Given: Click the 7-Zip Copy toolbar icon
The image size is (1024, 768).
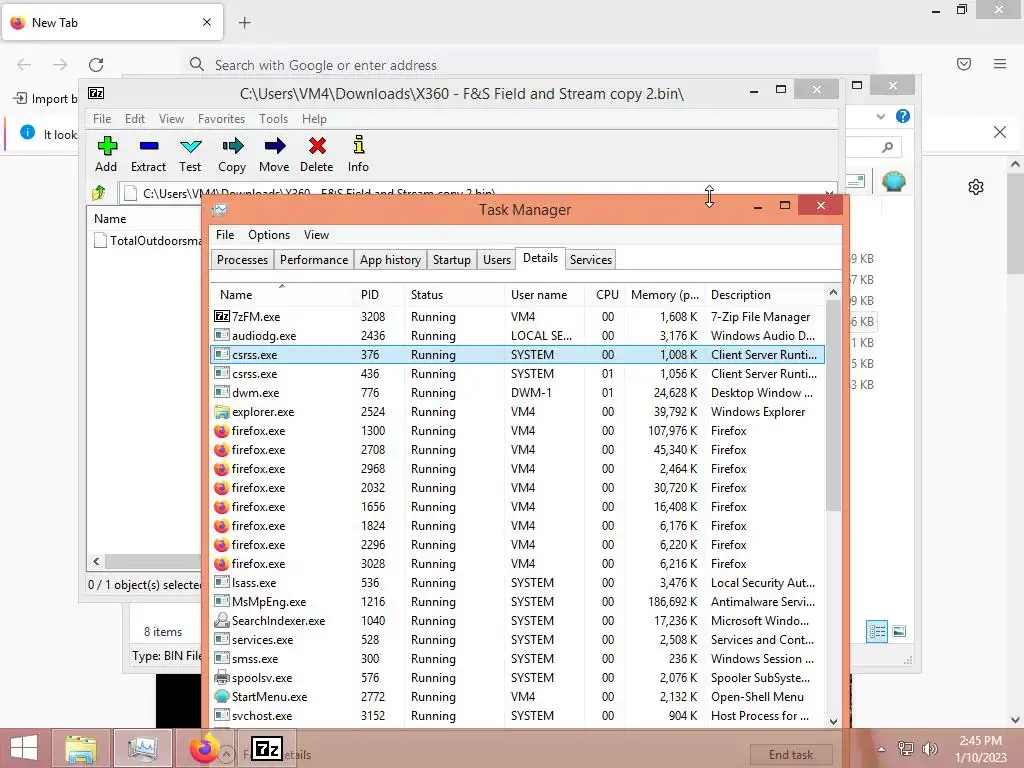Looking at the screenshot, I should pyautogui.click(x=232, y=146).
